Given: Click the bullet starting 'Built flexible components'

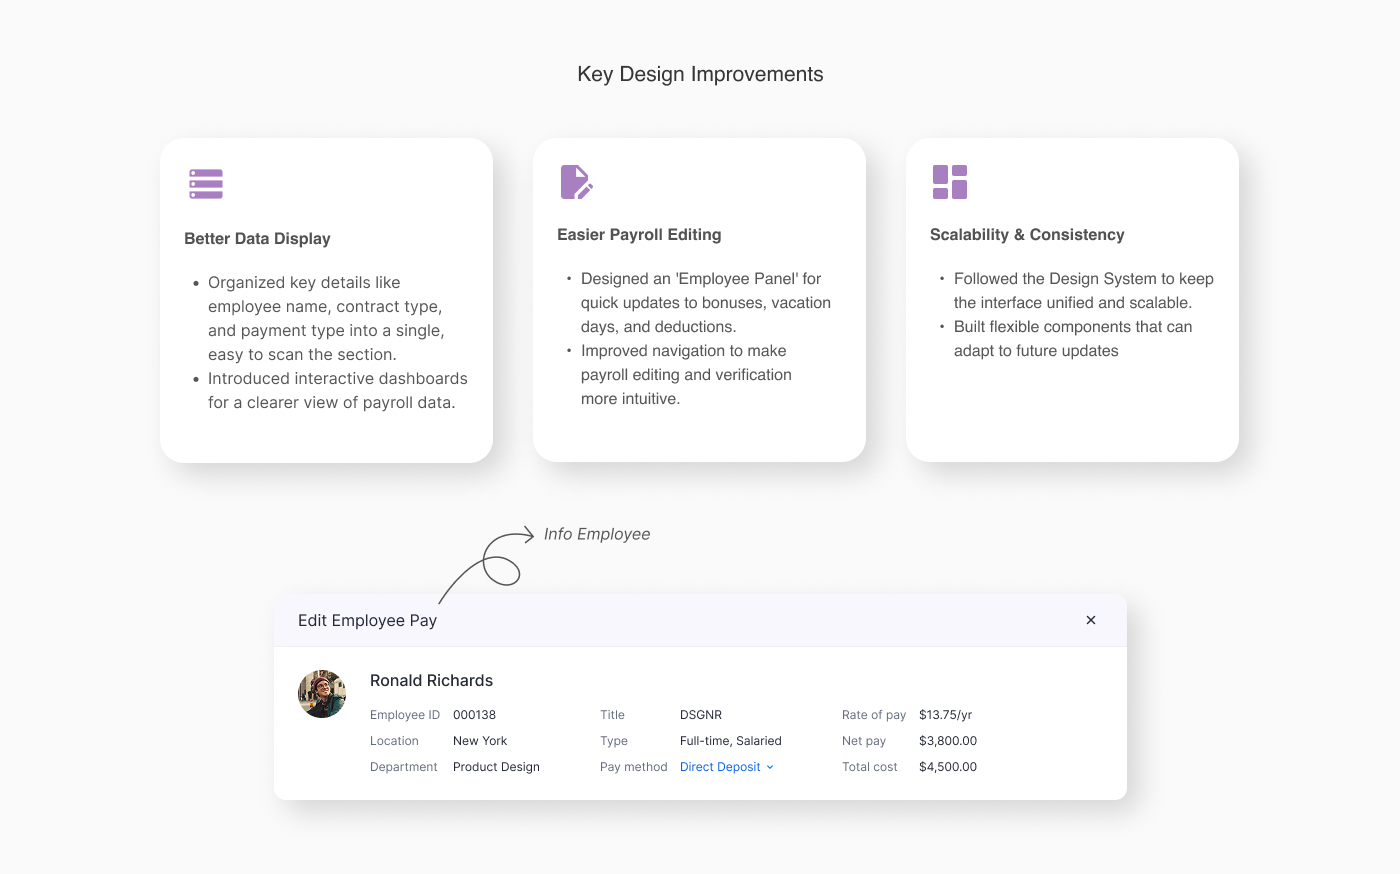Looking at the screenshot, I should [1073, 338].
